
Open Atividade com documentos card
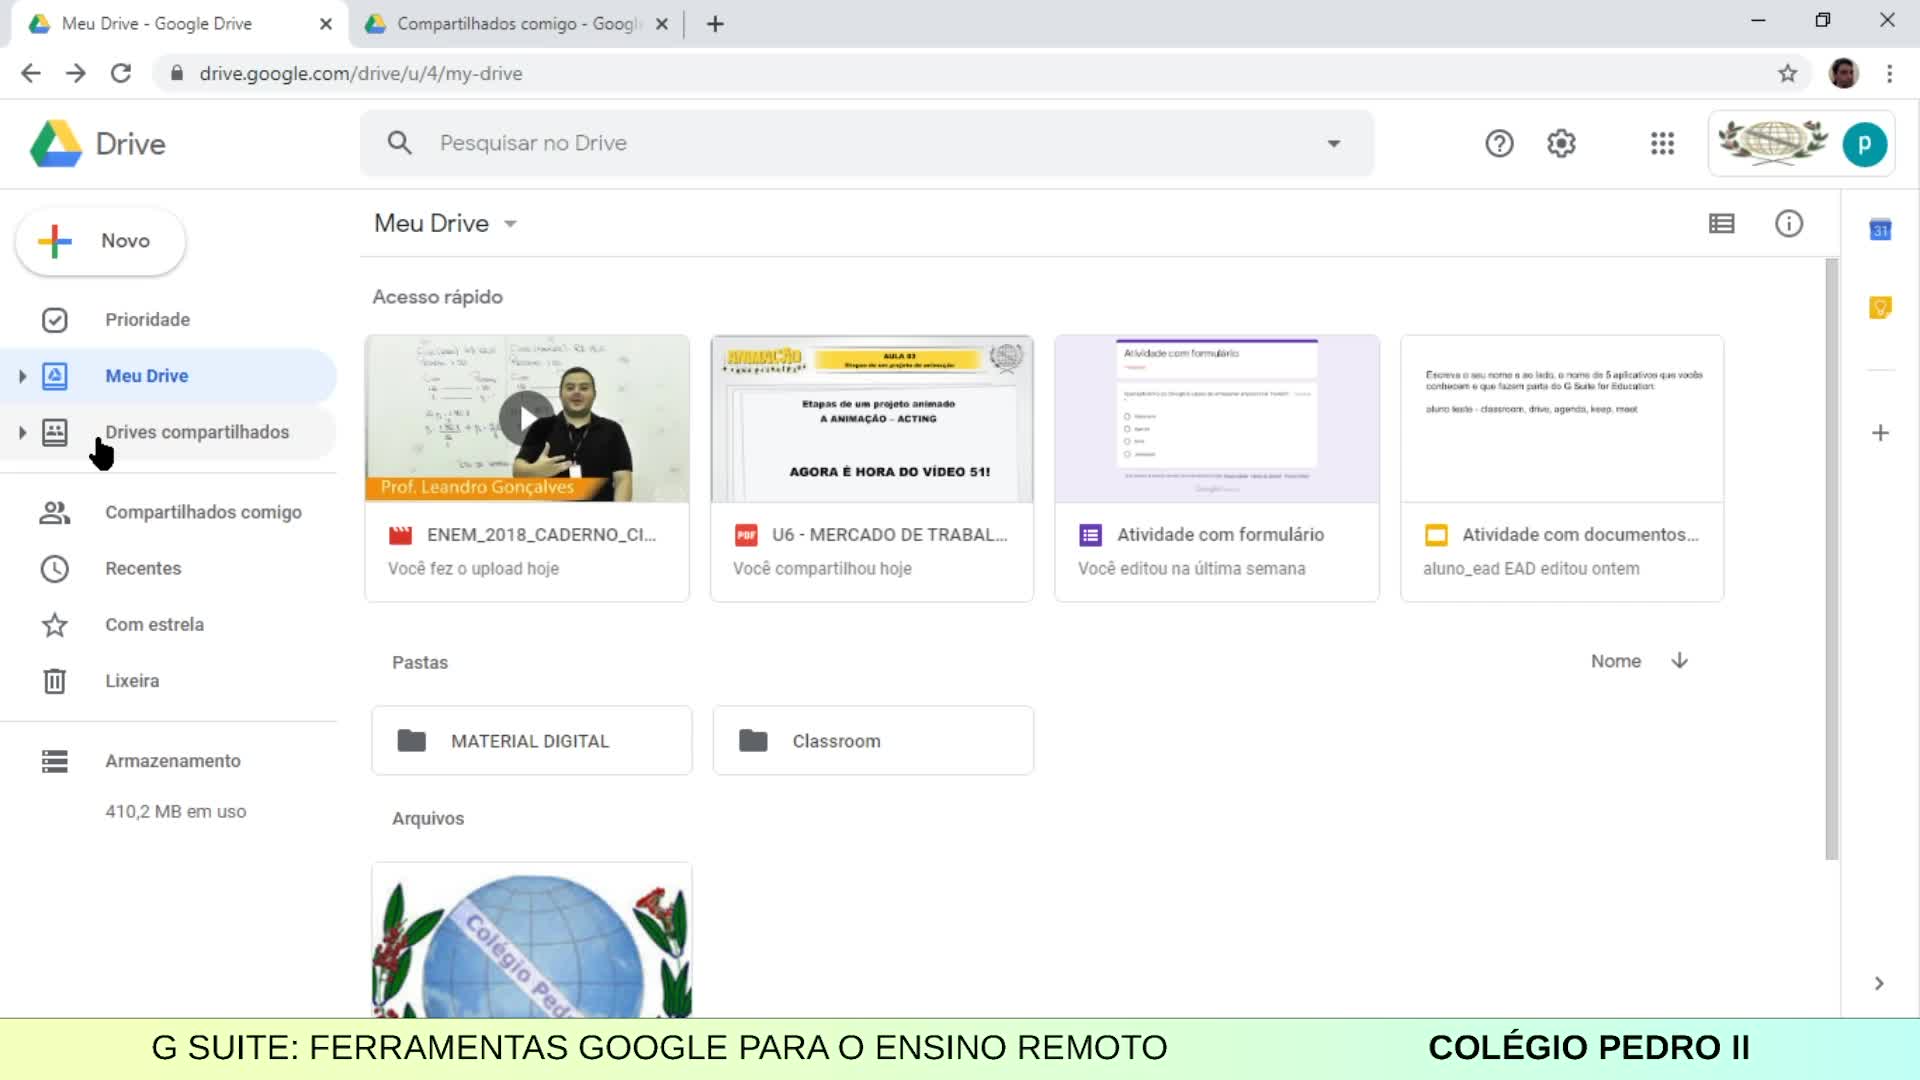[1562, 468]
